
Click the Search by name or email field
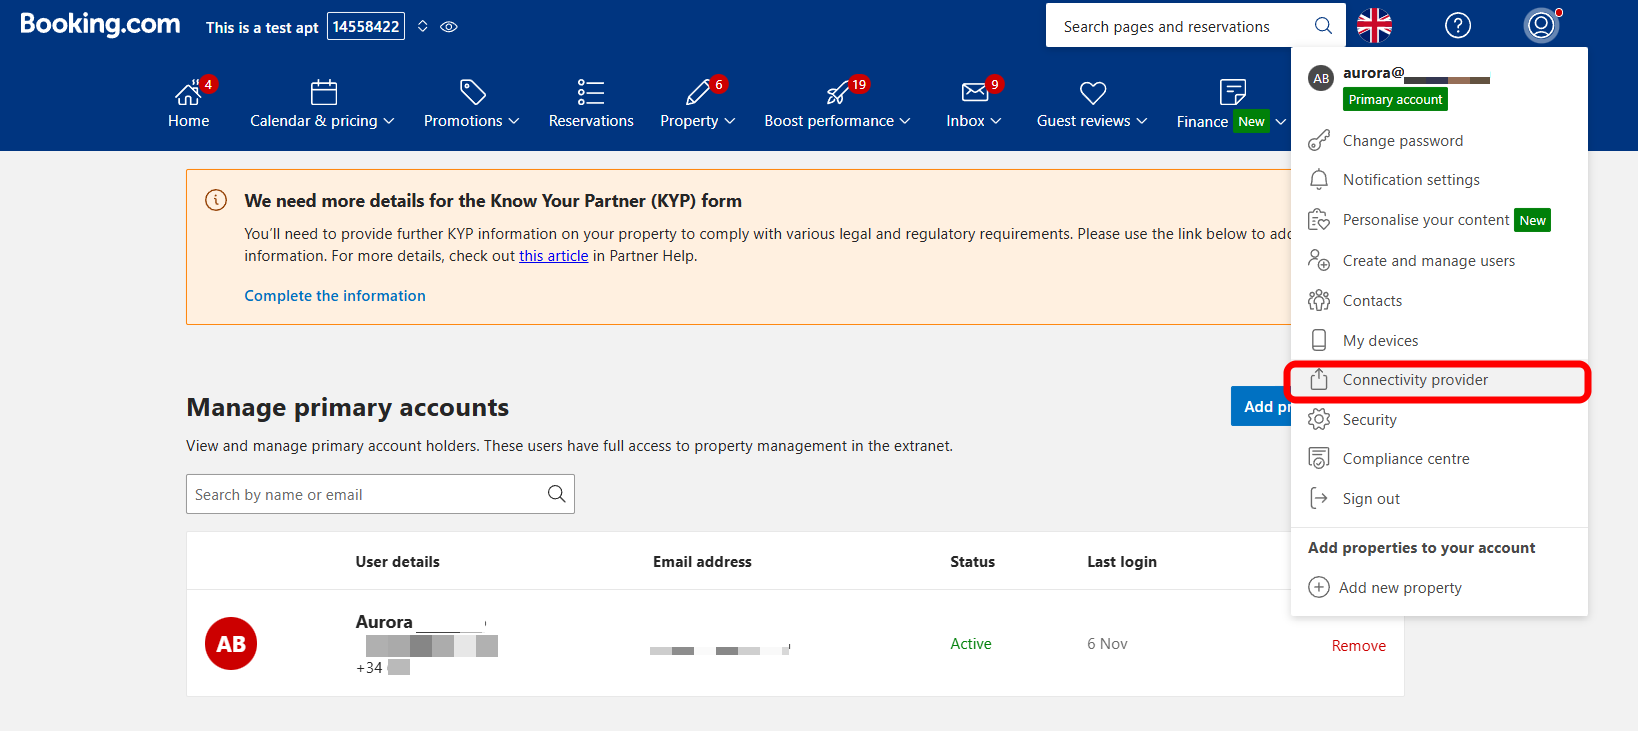pos(365,494)
